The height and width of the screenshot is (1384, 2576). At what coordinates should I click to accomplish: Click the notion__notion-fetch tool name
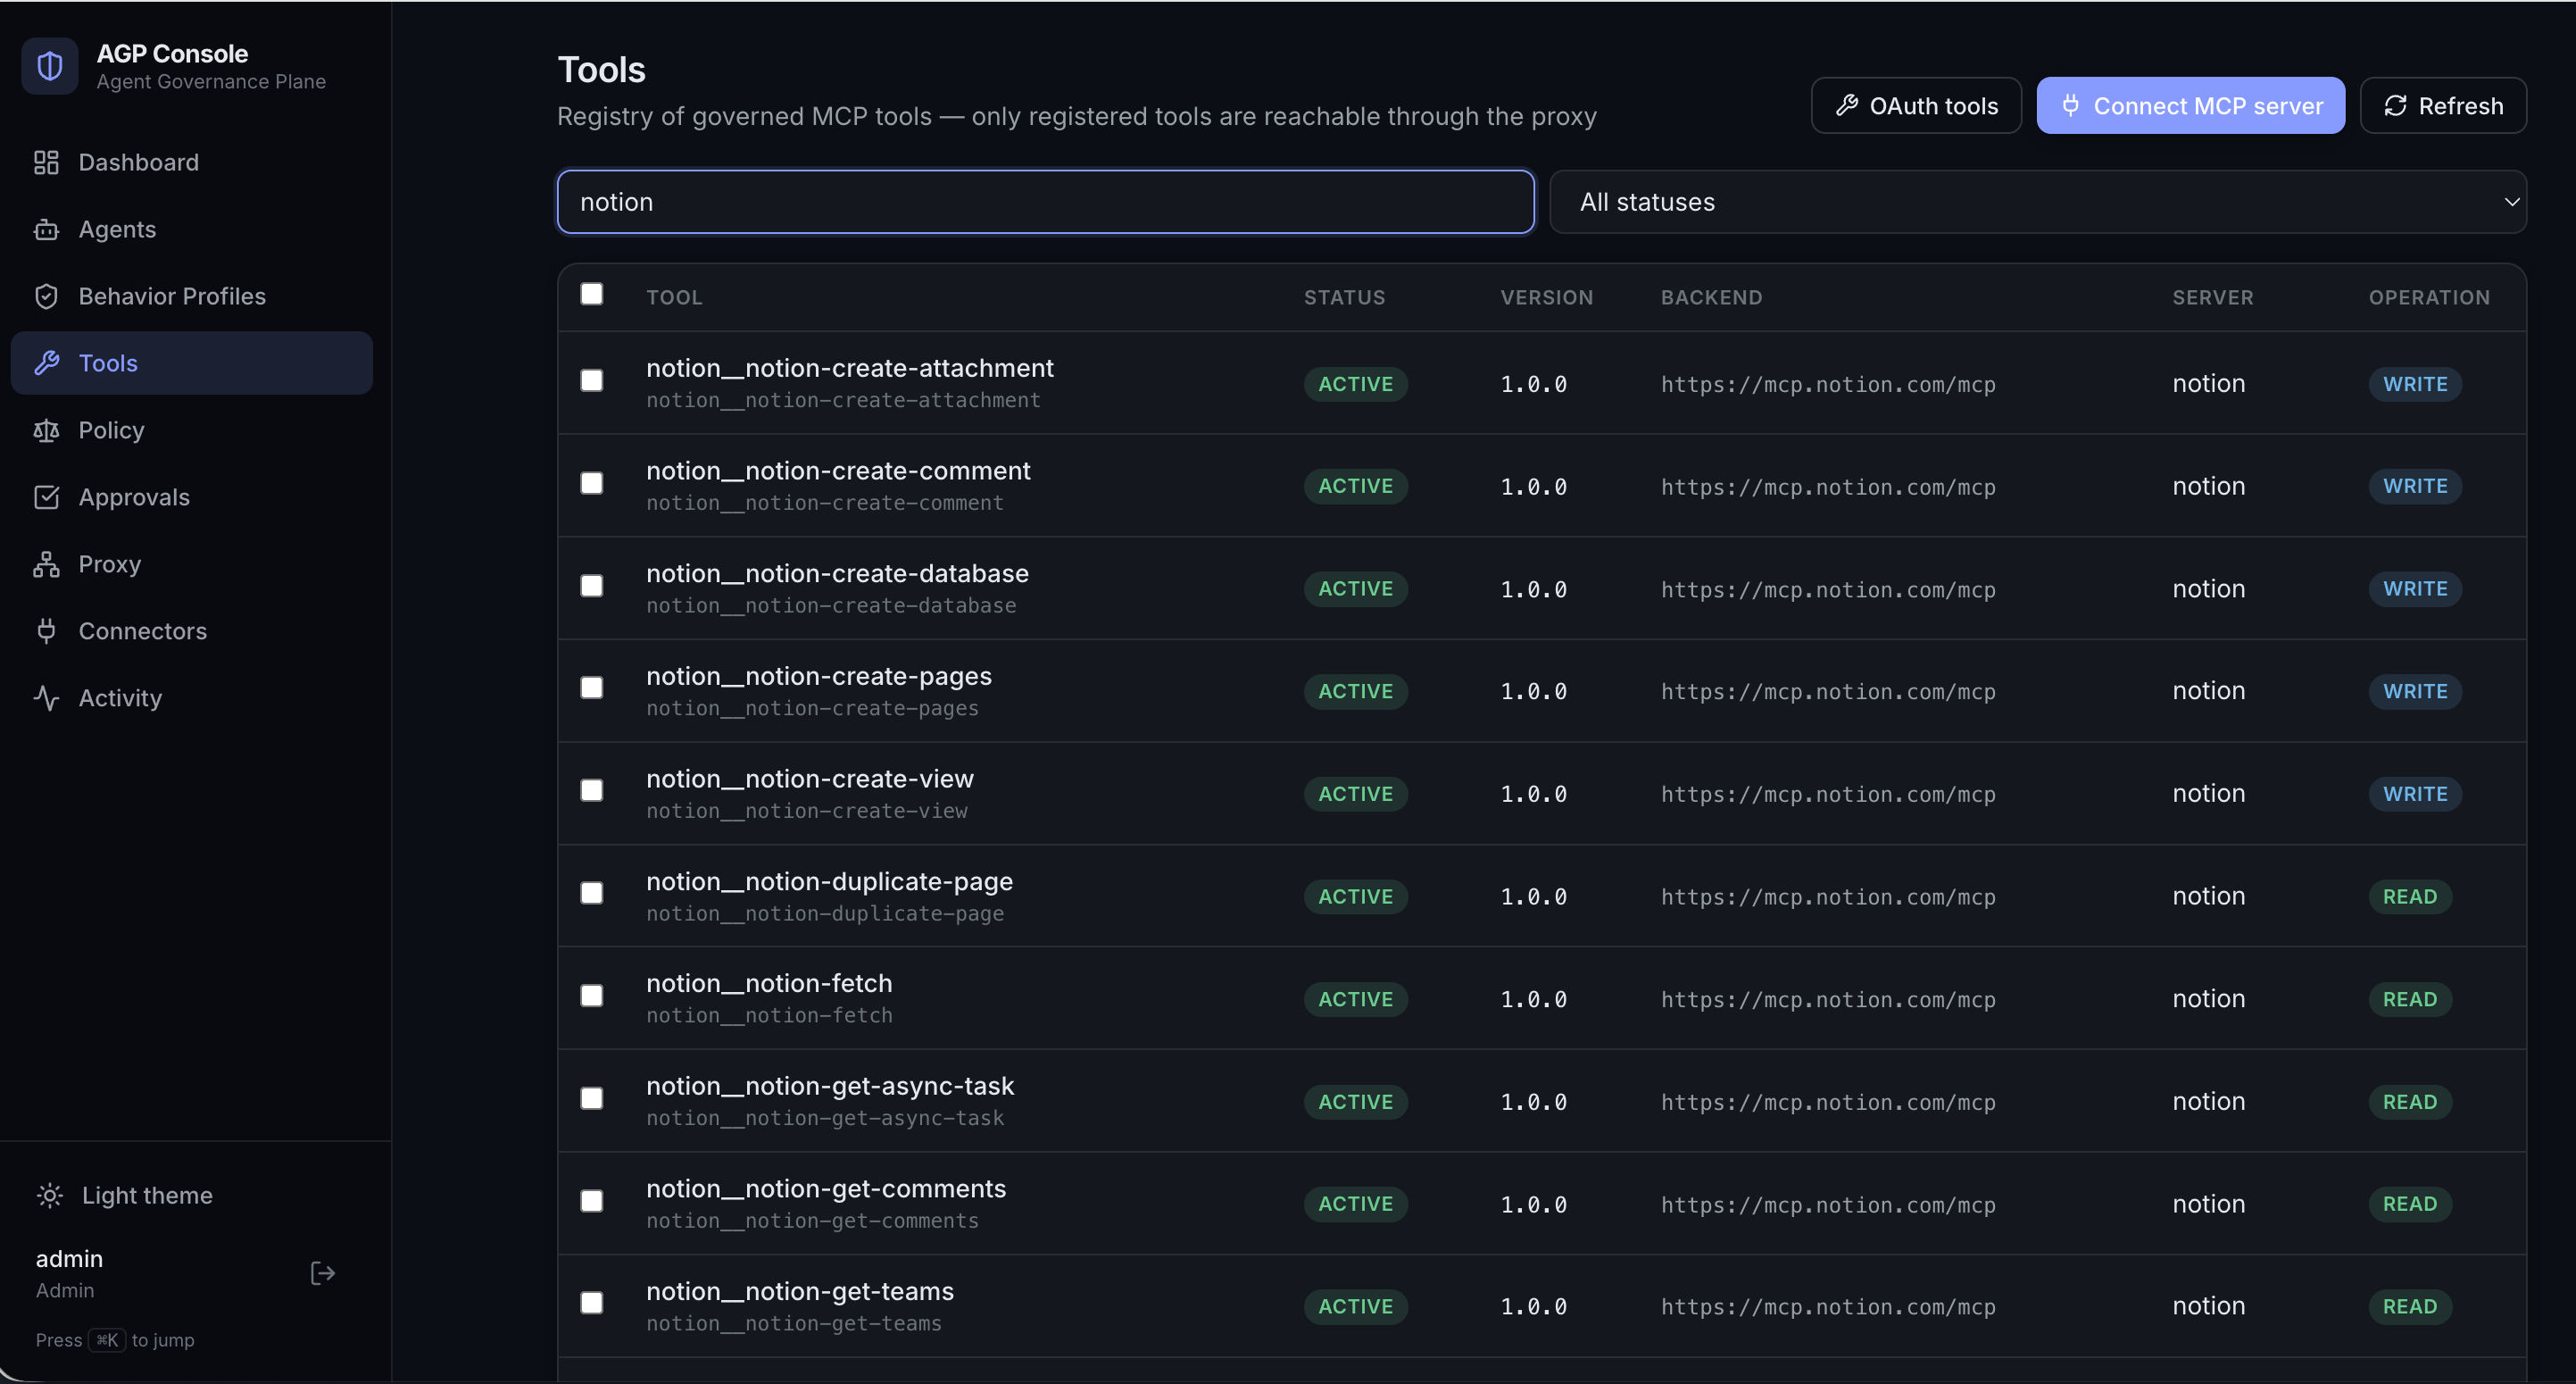pos(769,983)
